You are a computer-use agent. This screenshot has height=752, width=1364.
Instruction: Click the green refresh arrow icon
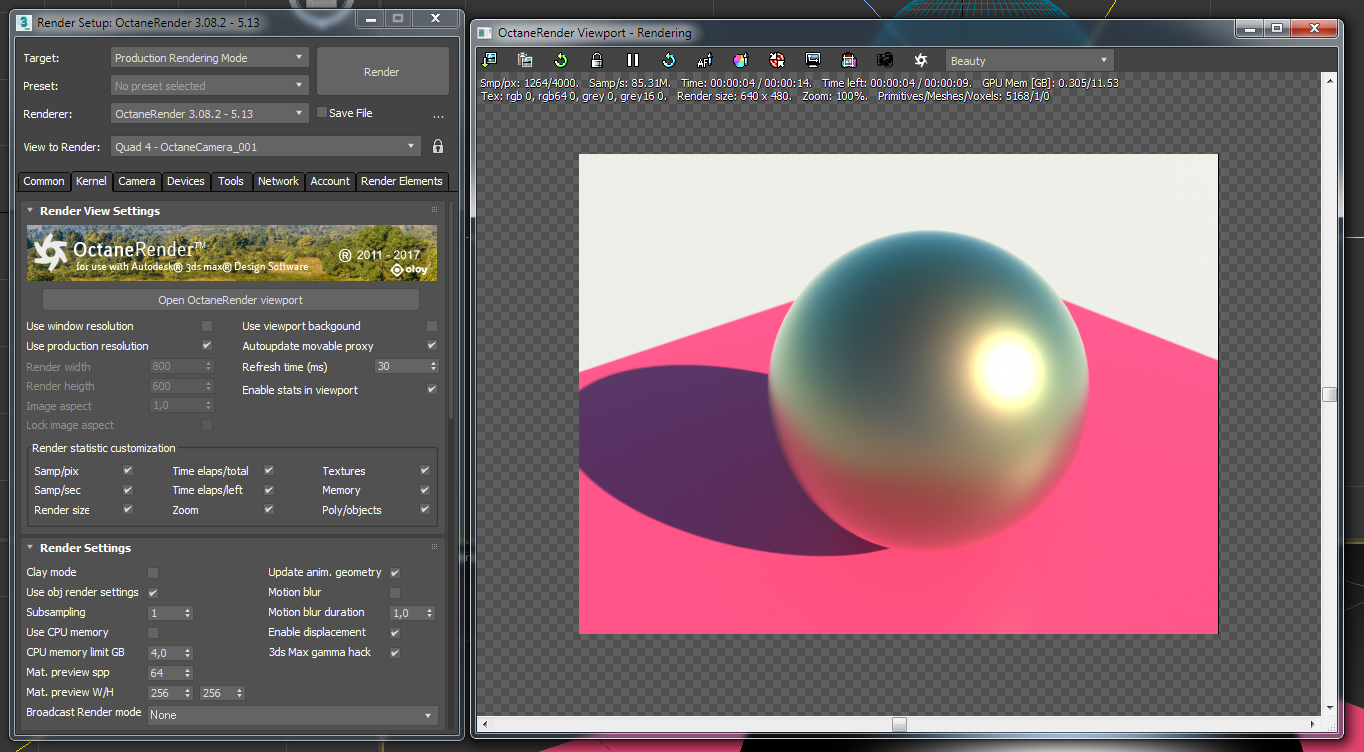click(561, 61)
